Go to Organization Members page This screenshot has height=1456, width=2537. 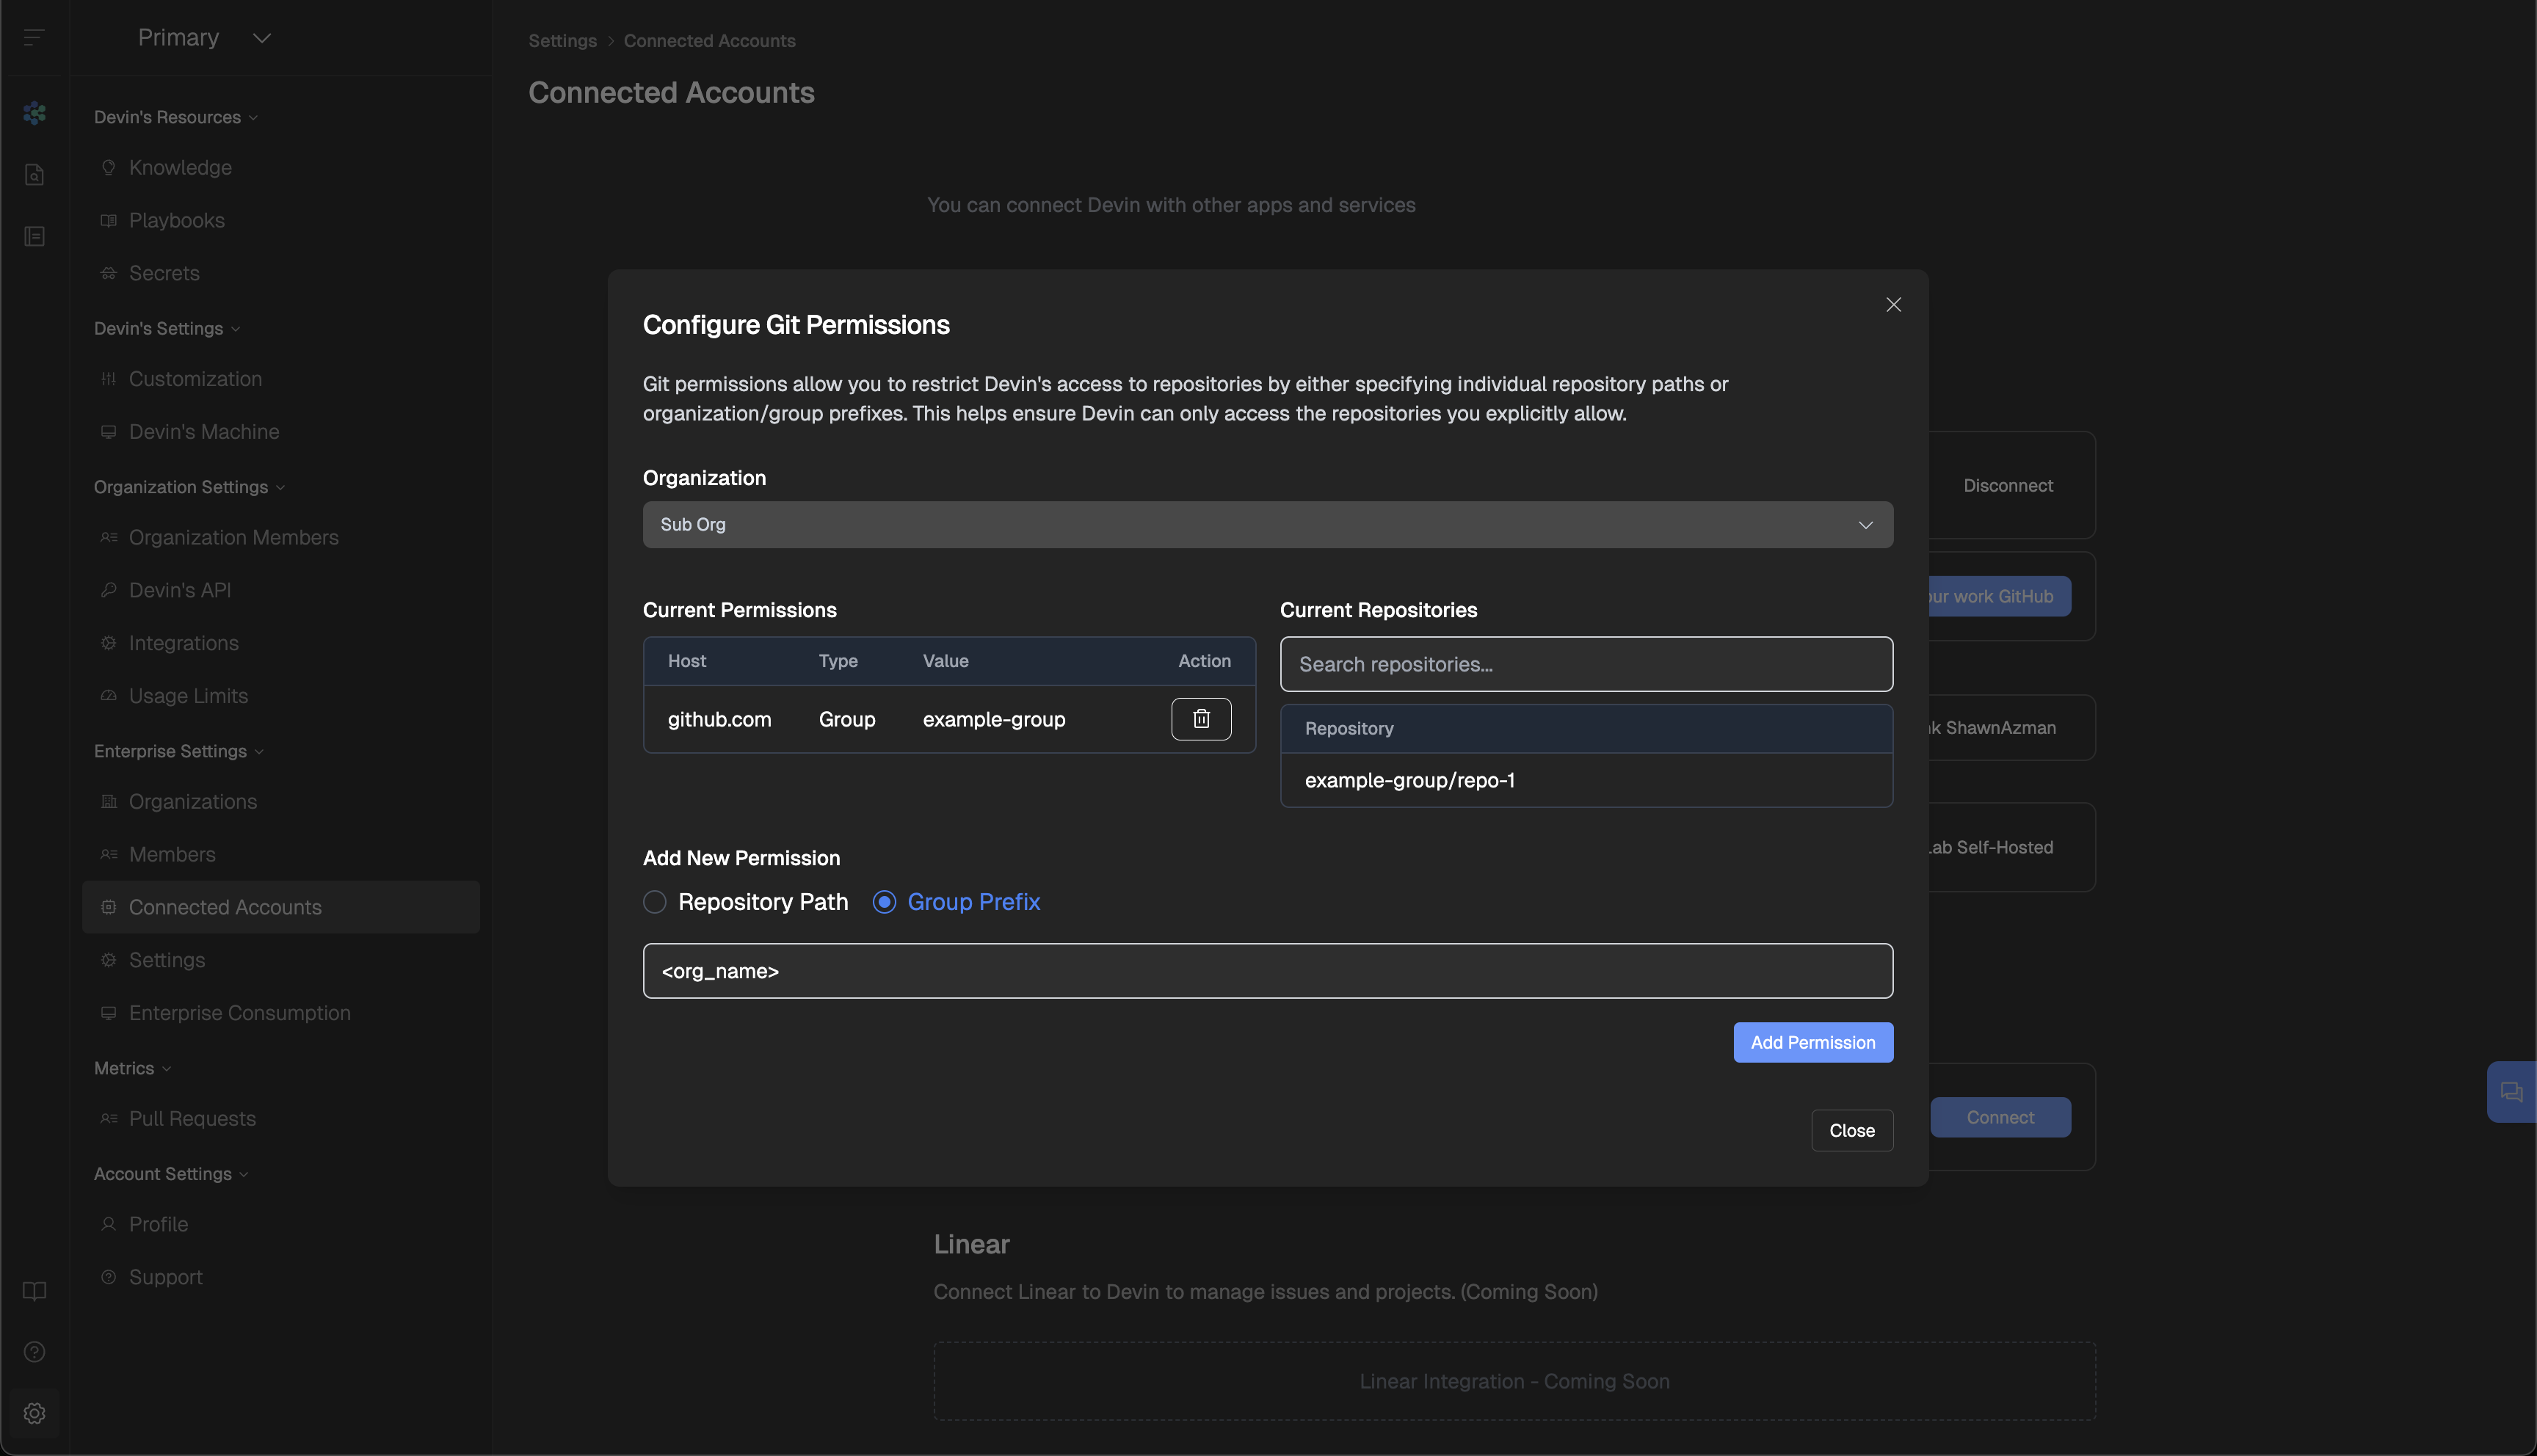[x=233, y=537]
